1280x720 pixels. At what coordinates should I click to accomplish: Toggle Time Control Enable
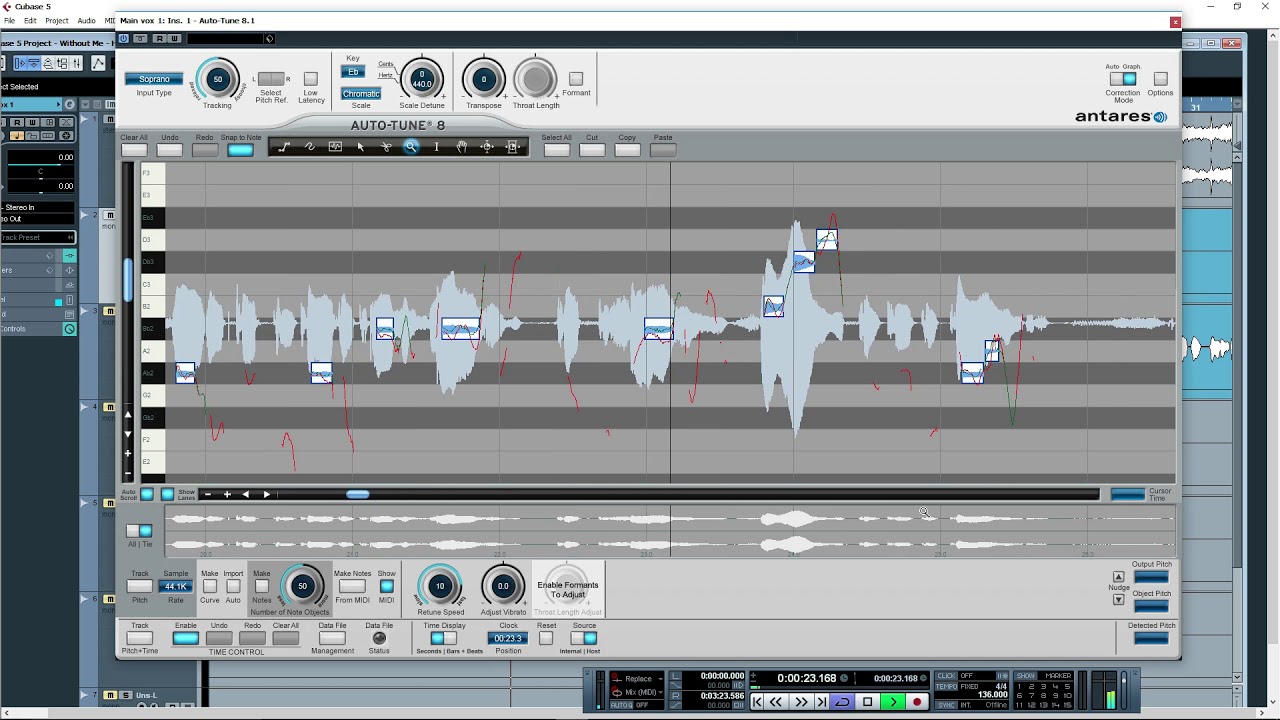[185, 638]
